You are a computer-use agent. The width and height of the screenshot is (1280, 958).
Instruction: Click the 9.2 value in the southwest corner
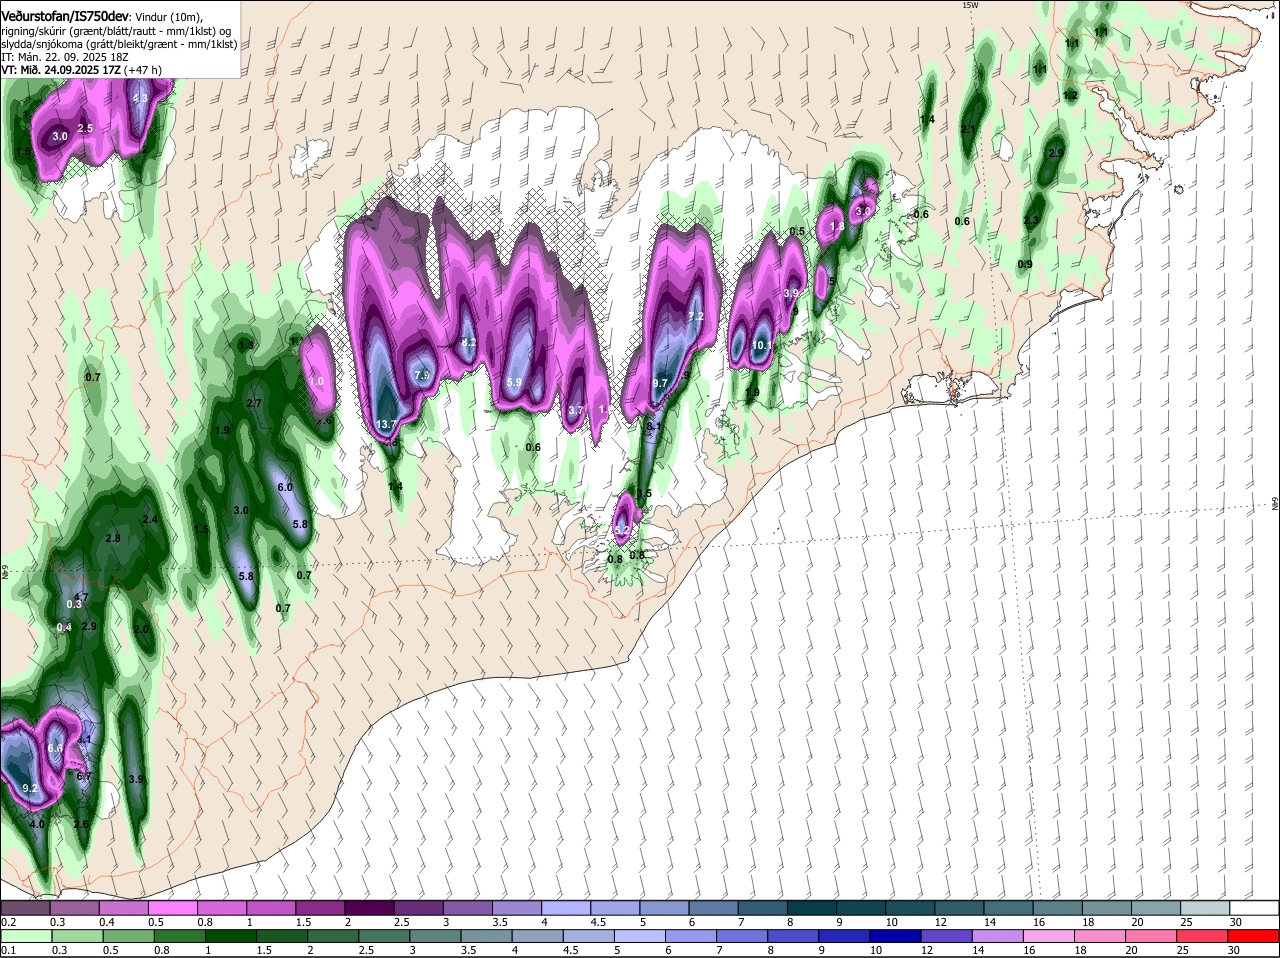click(x=30, y=789)
